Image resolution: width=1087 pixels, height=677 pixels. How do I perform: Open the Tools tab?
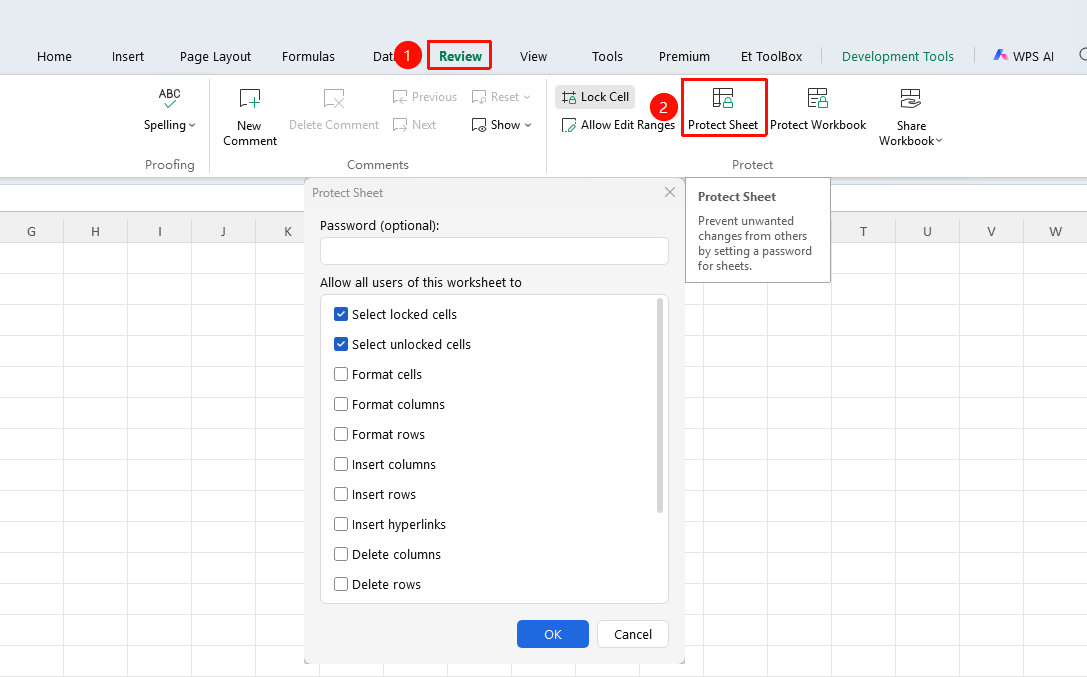coord(607,56)
